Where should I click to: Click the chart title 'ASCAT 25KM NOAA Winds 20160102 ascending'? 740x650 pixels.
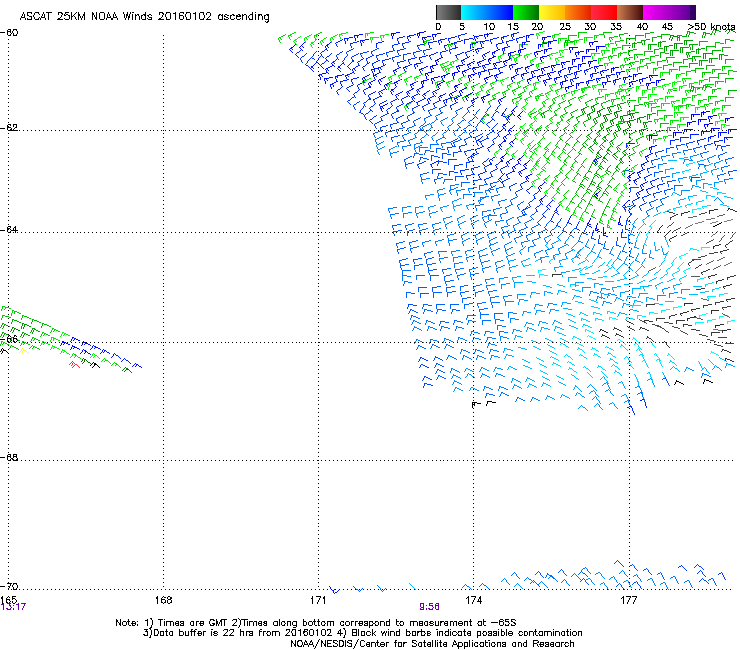[x=144, y=16]
